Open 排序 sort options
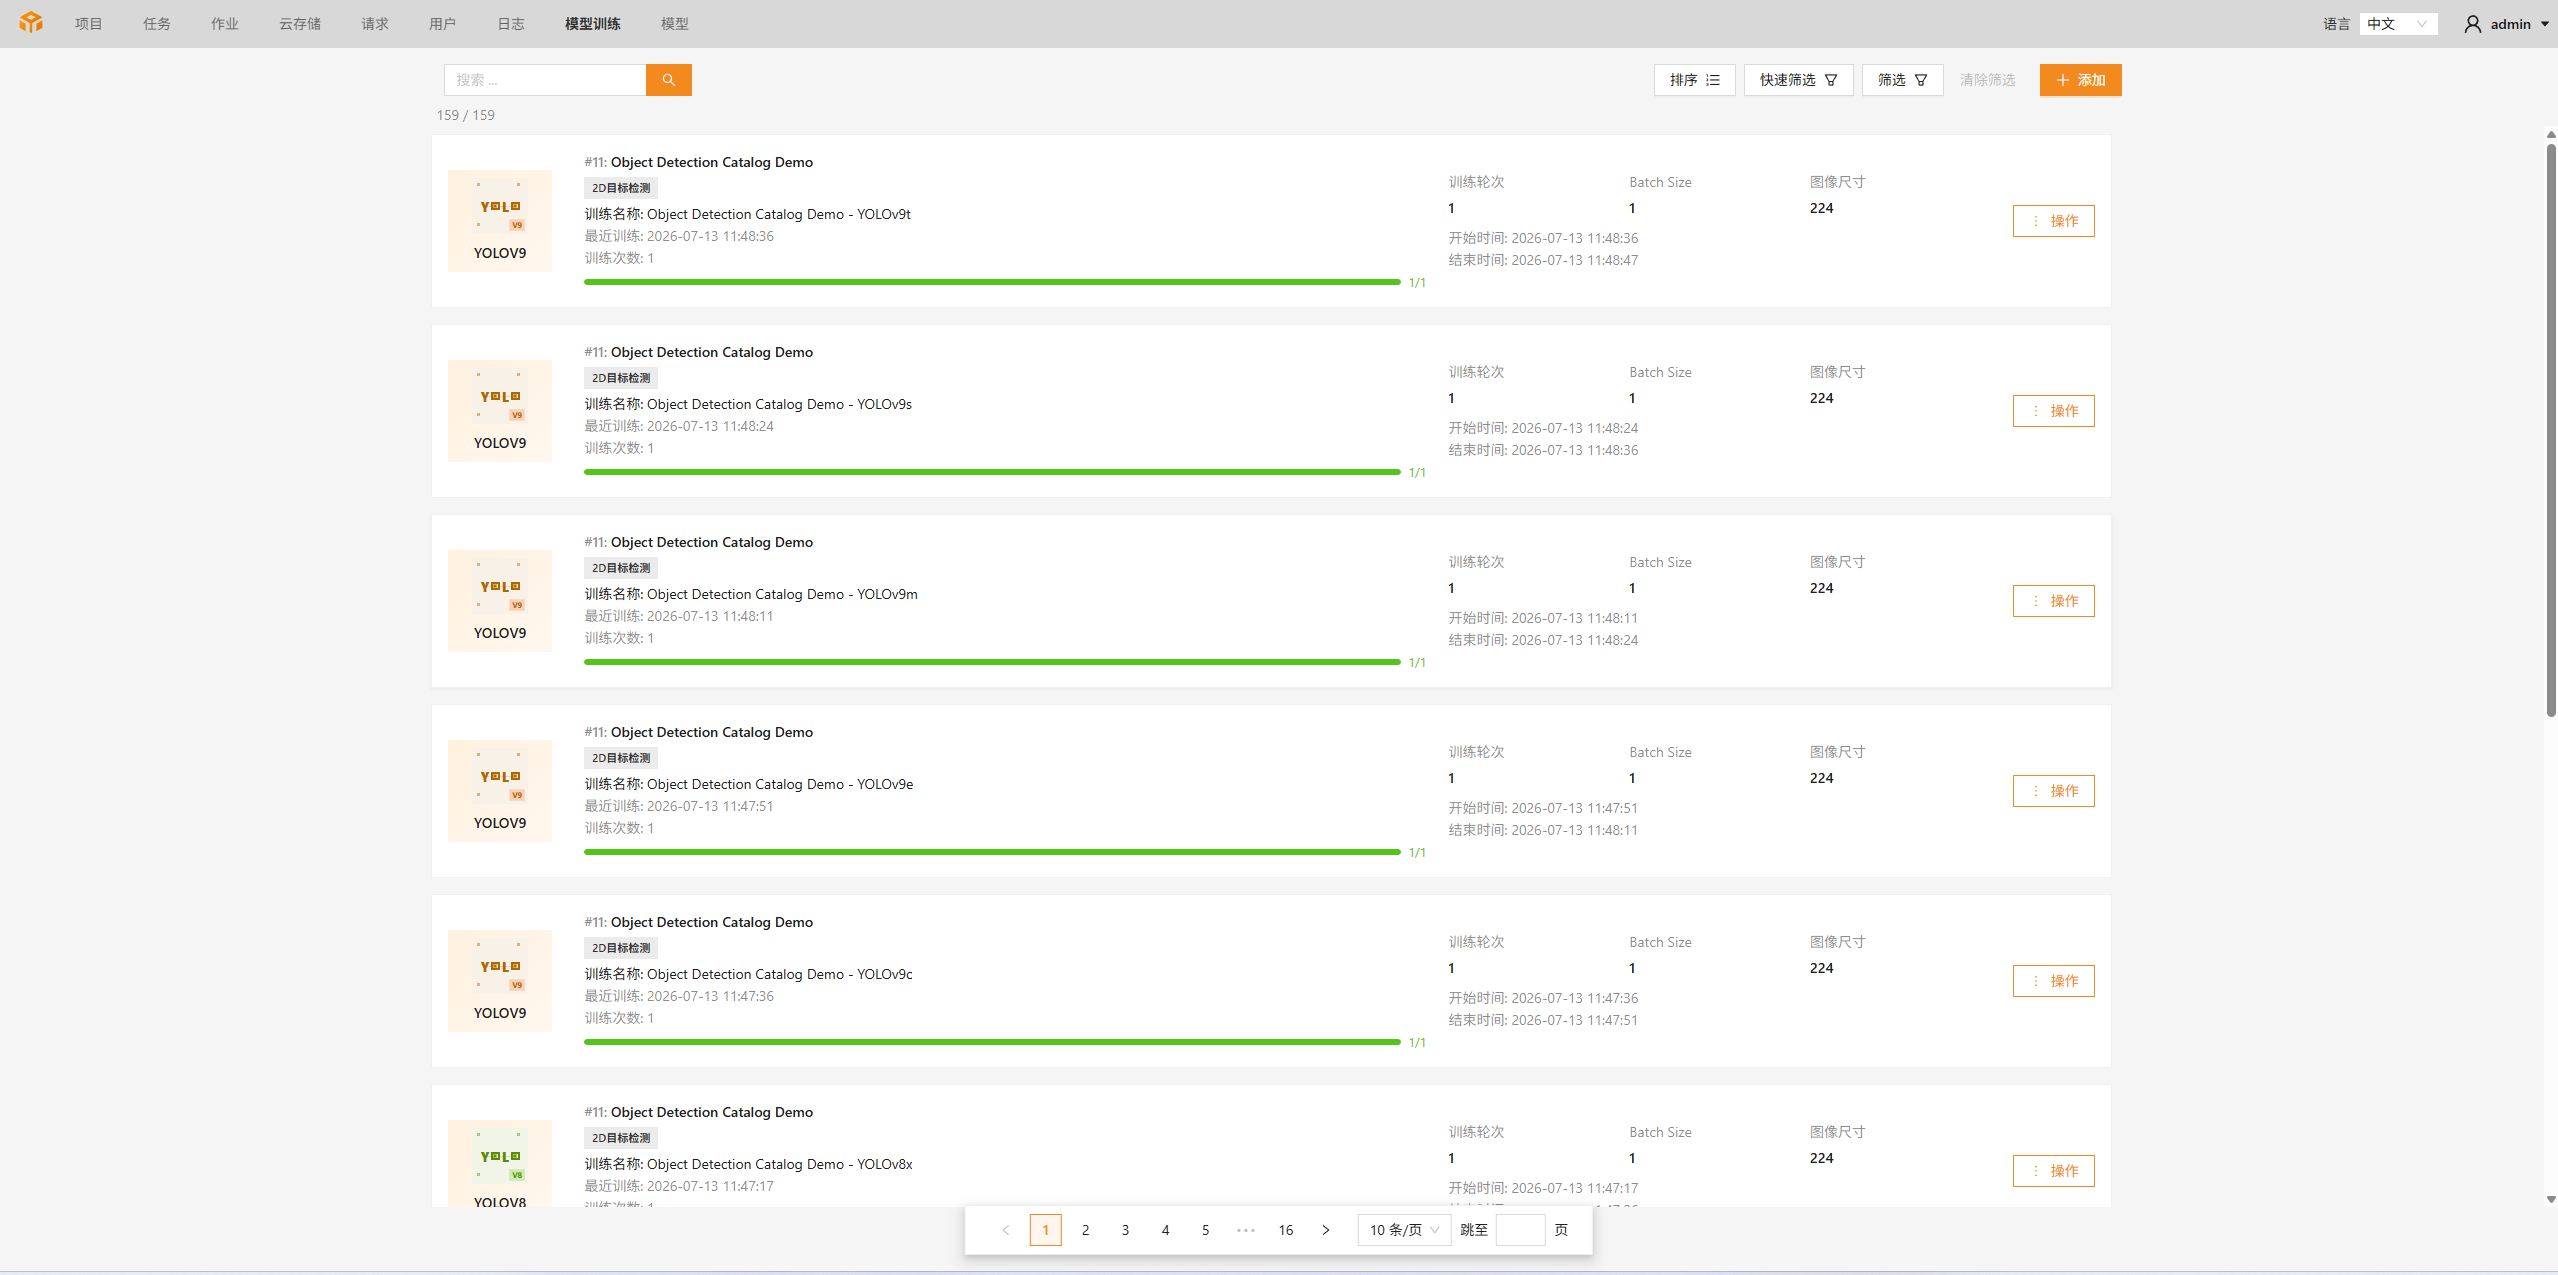Screen dimensions: 2558x1275 [1695, 80]
